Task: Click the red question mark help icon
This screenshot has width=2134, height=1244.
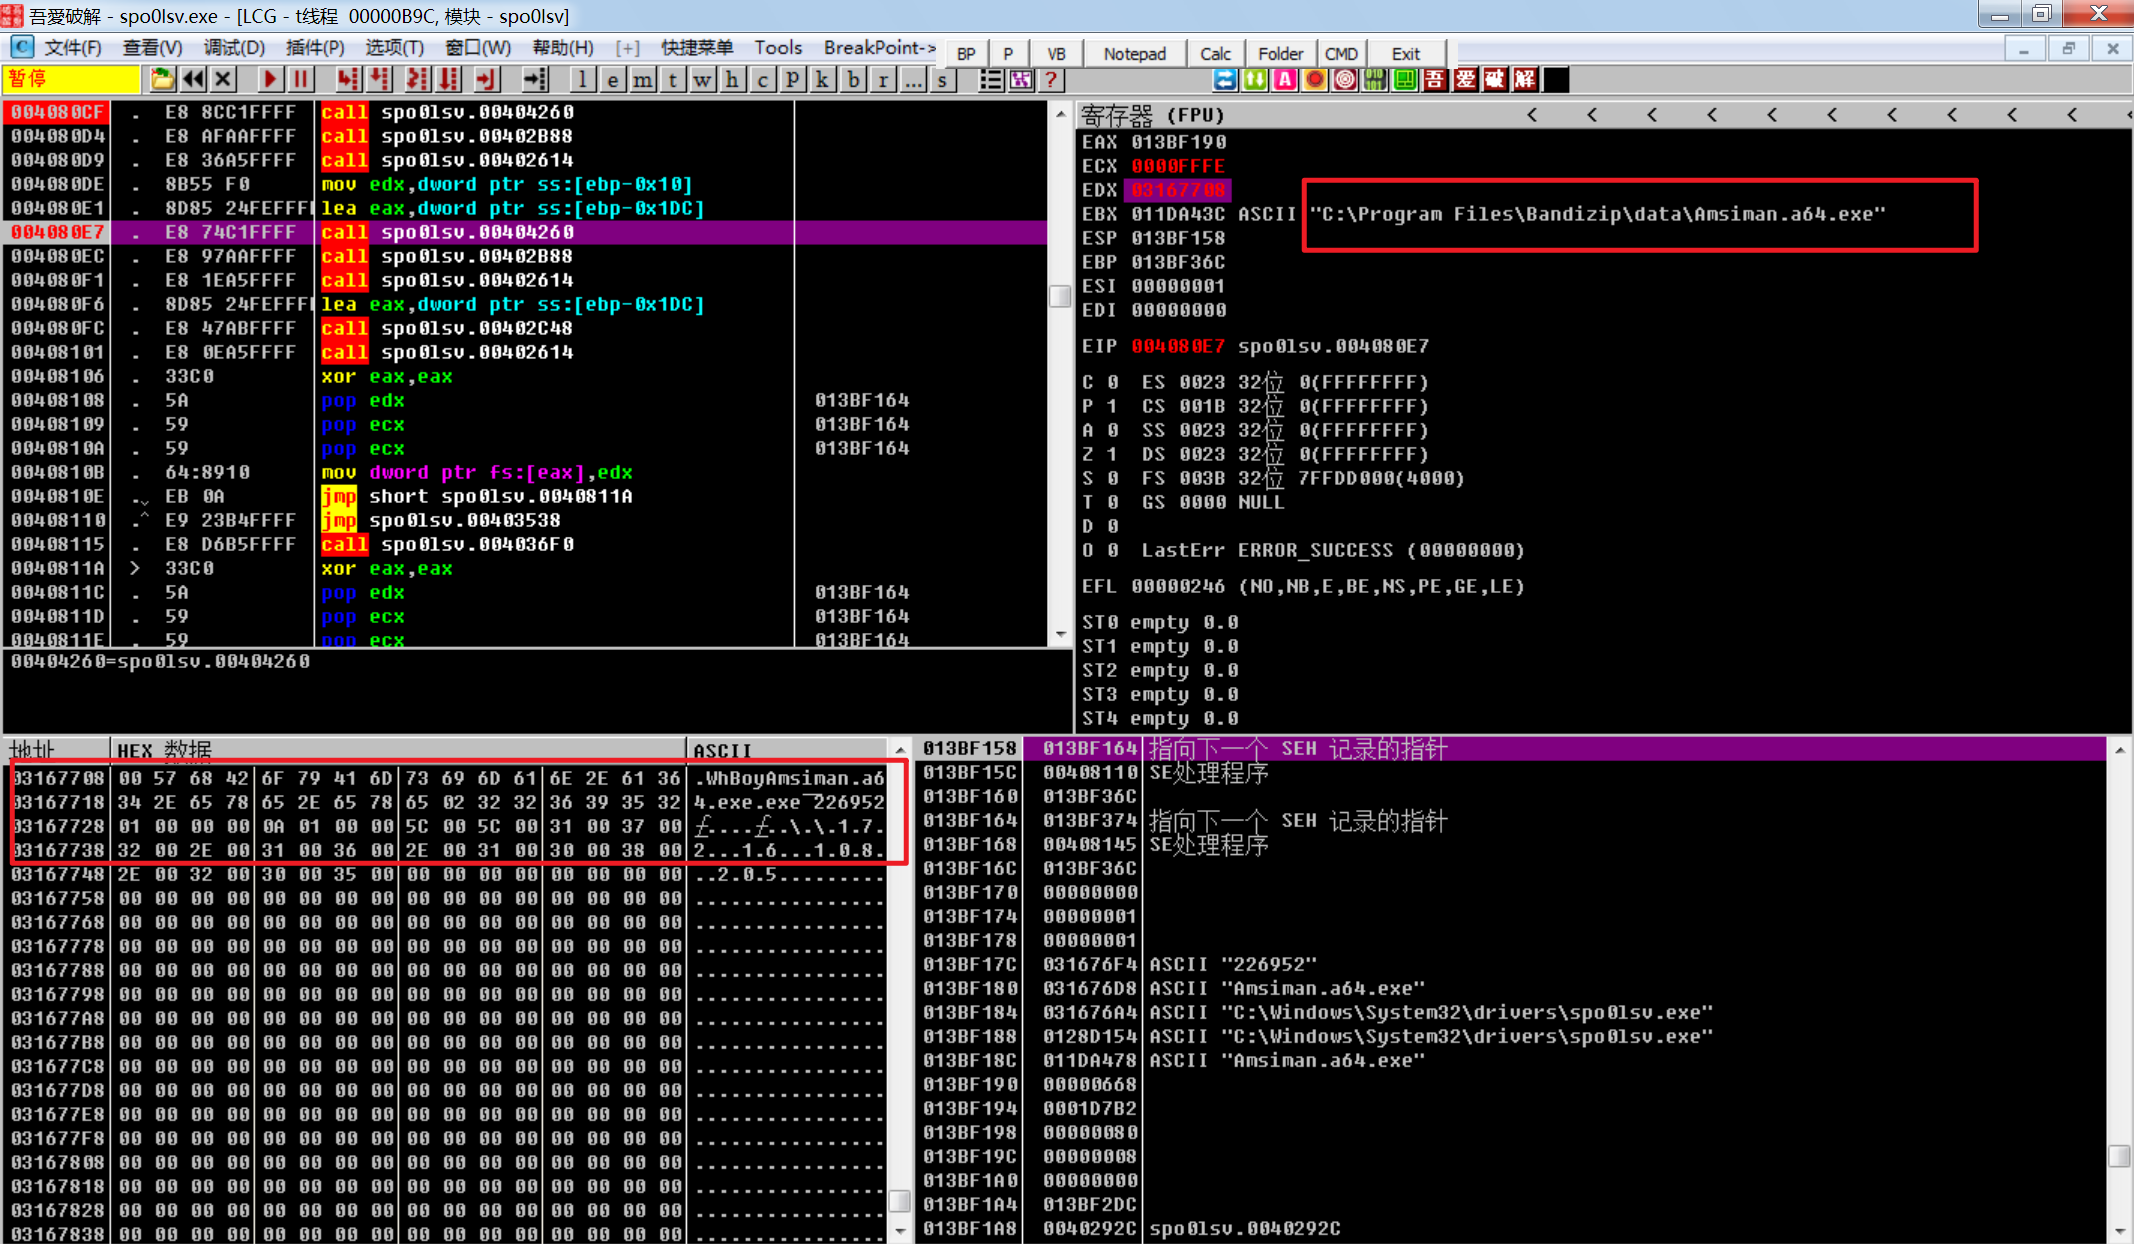Action: point(1051,80)
